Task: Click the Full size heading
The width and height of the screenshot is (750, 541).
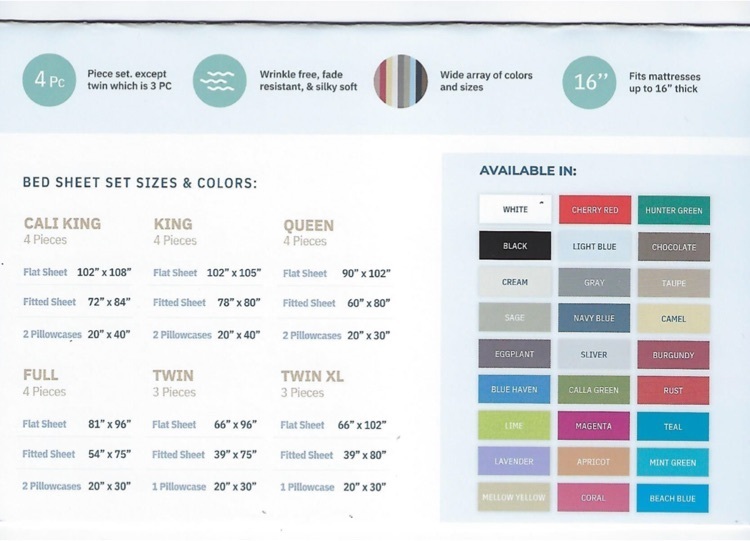Action: [41, 375]
